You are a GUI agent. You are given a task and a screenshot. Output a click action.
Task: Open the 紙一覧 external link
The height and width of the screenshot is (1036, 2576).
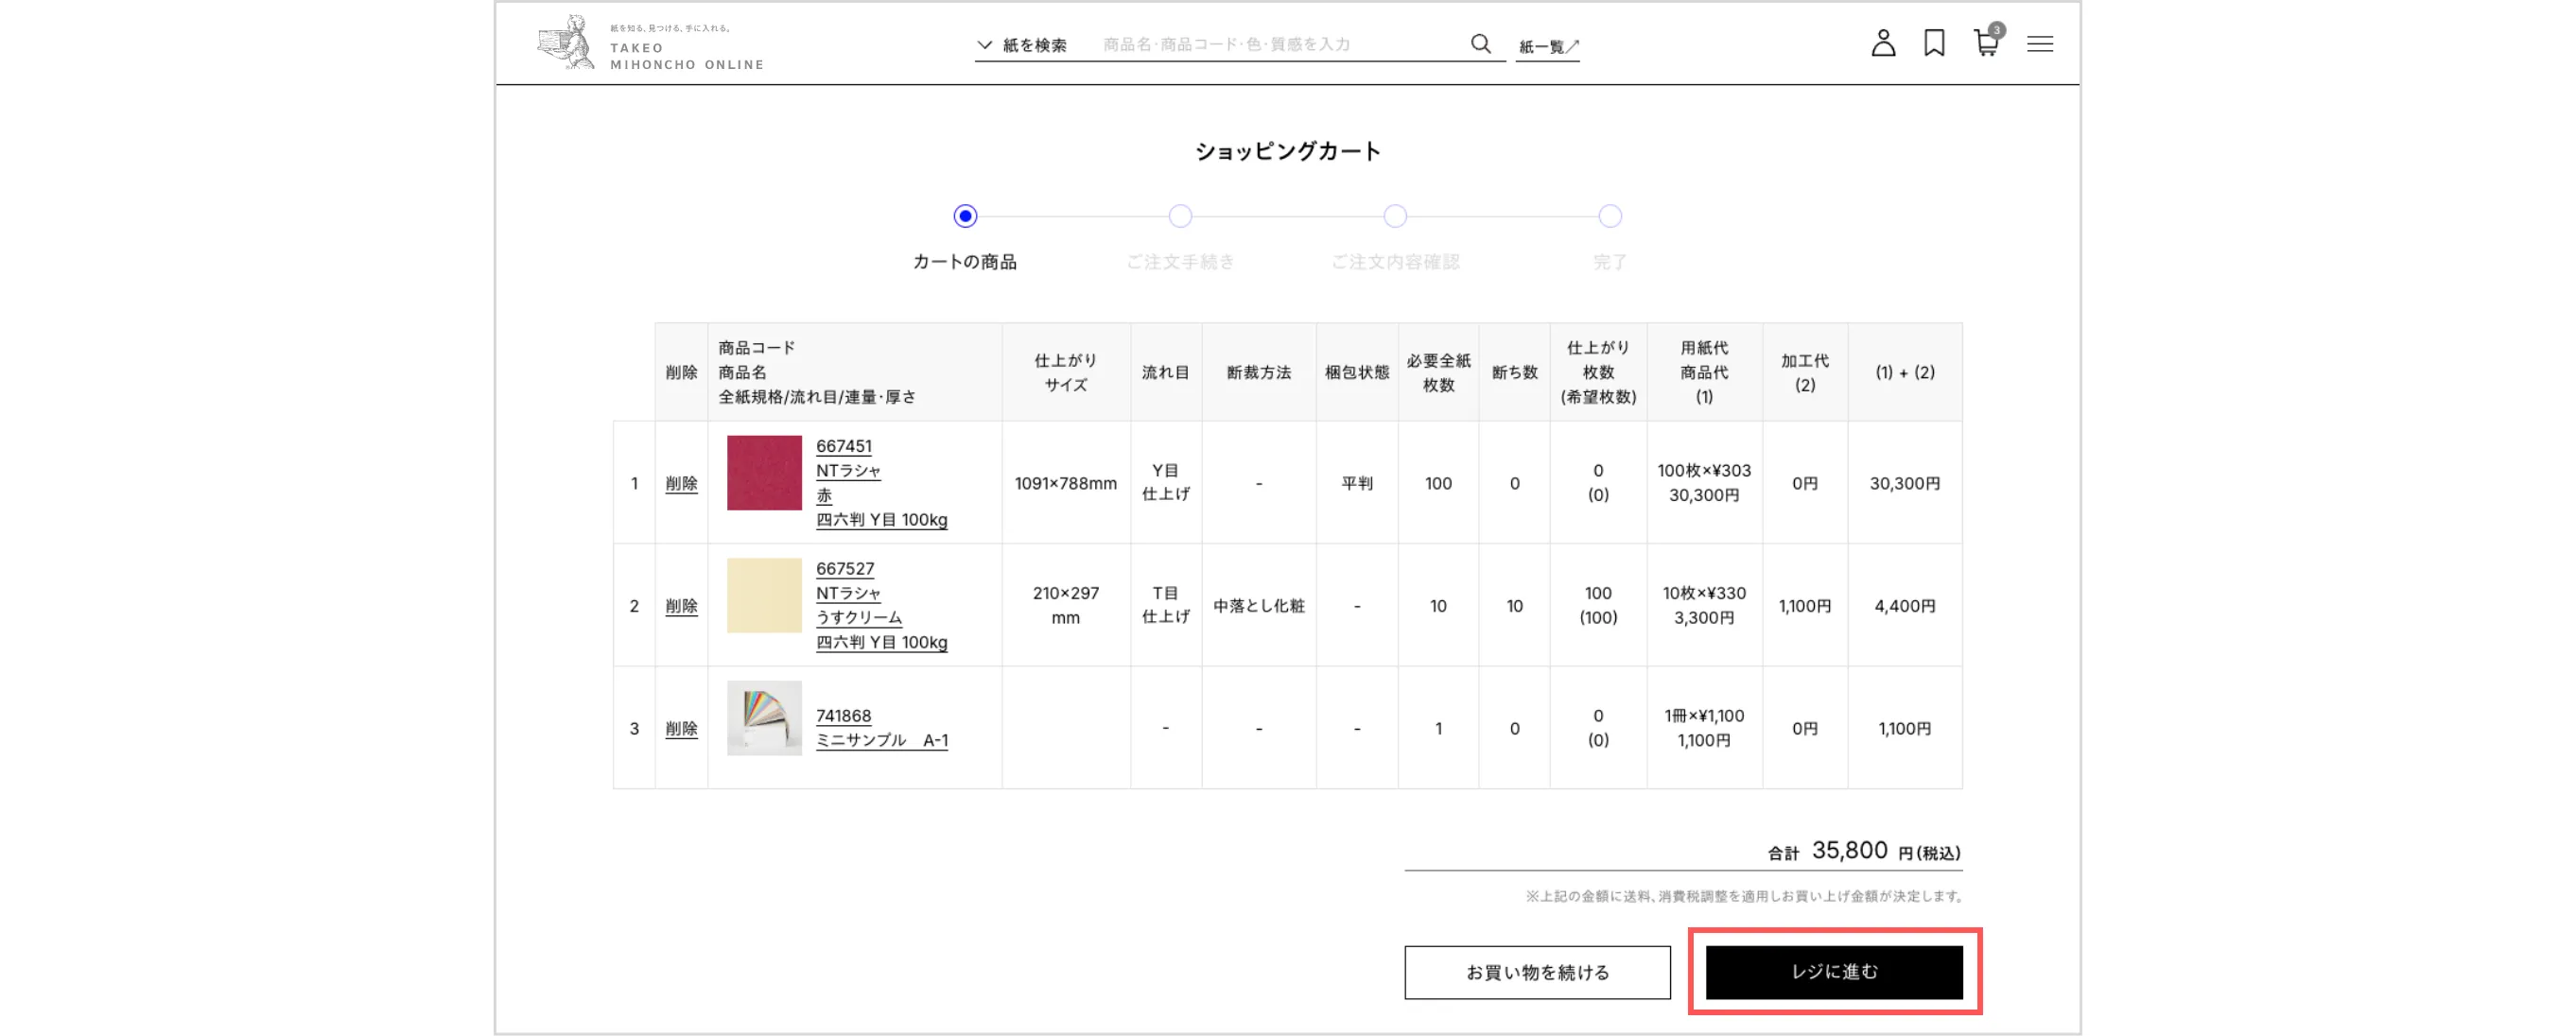pyautogui.click(x=1547, y=46)
